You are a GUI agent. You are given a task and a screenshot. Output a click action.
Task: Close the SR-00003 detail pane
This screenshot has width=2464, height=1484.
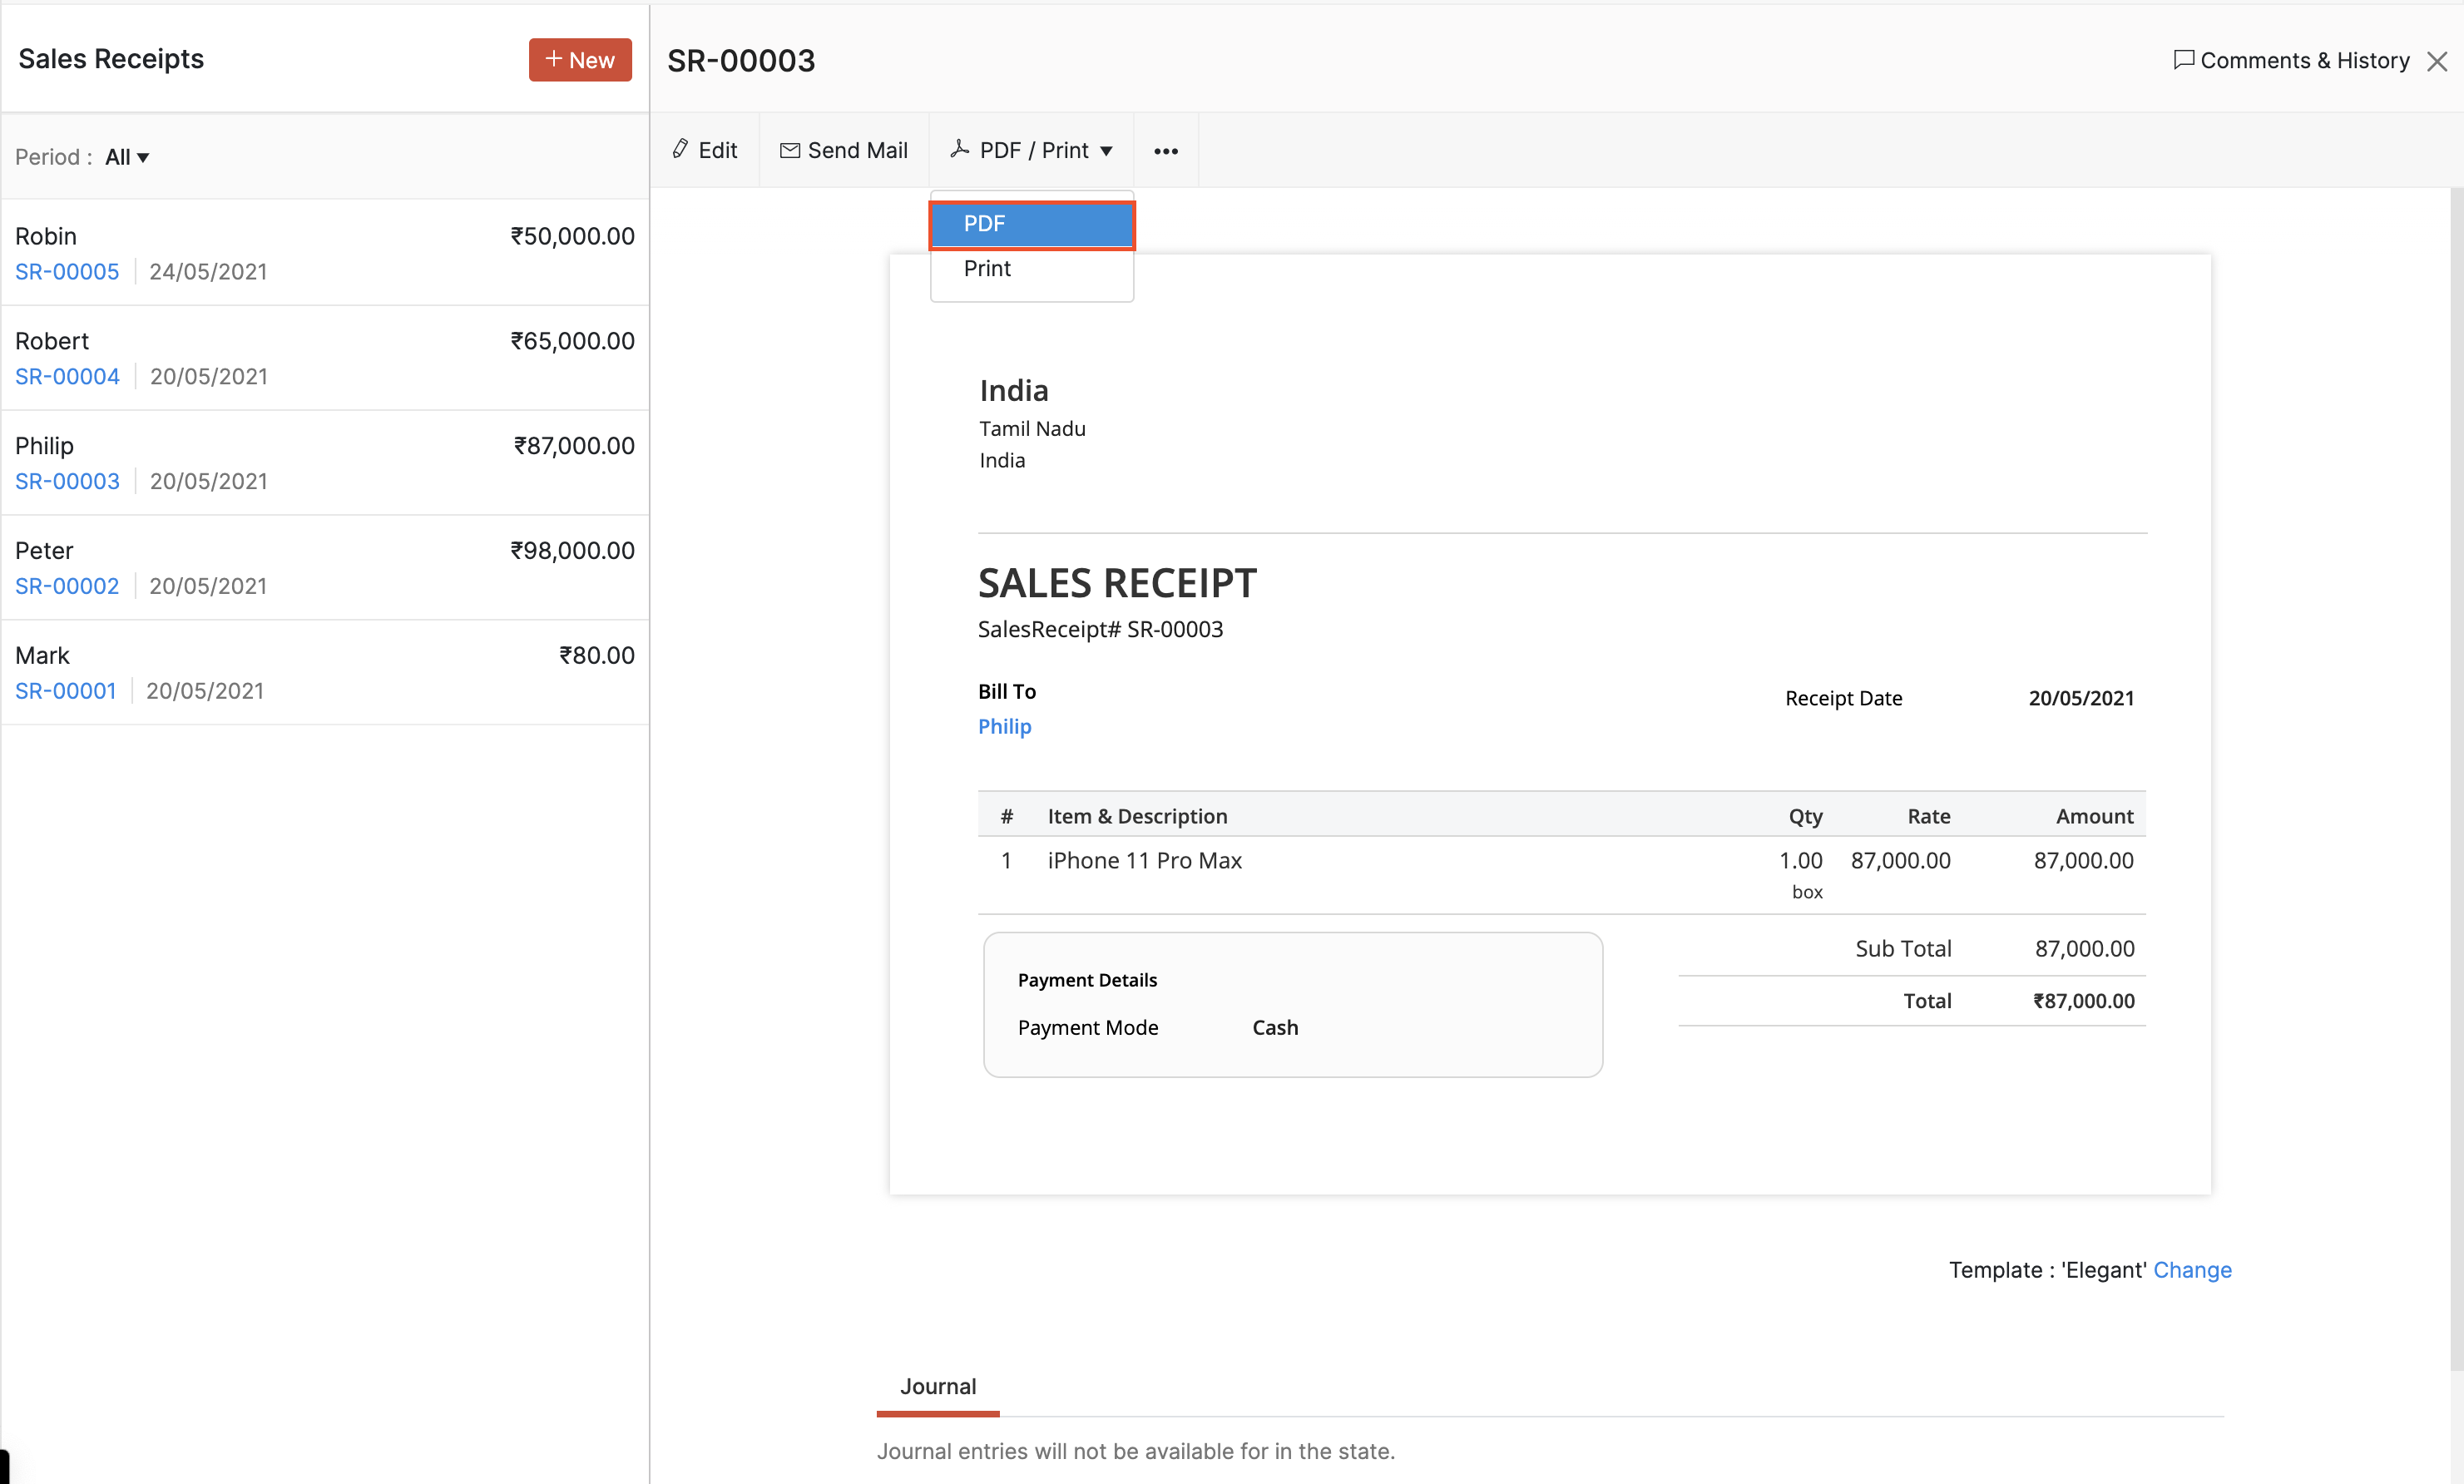pos(2437,62)
